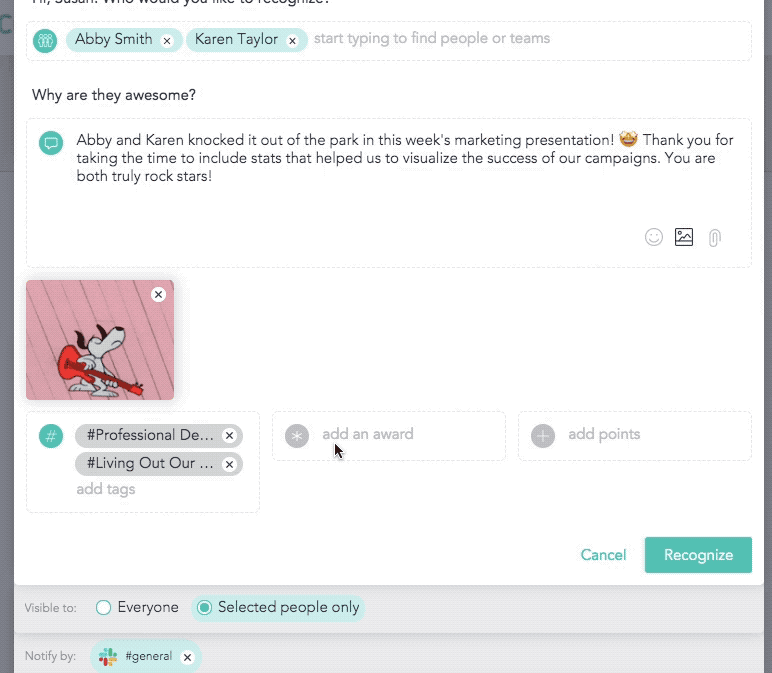Open the emoji picker smiley icon
The image size is (772, 673).
tap(653, 237)
